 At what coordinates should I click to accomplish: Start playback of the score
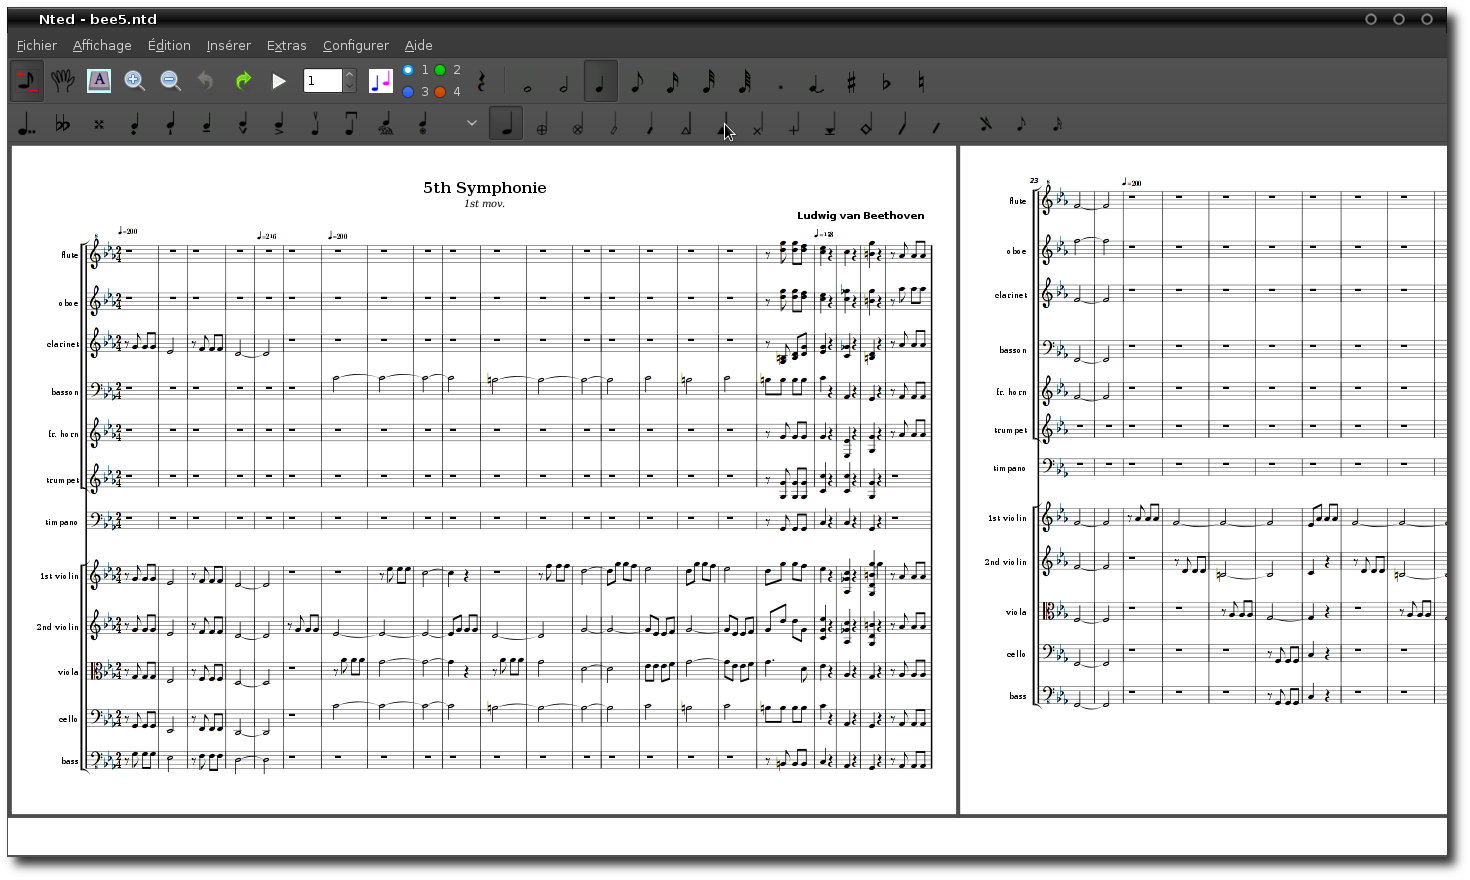click(x=279, y=81)
